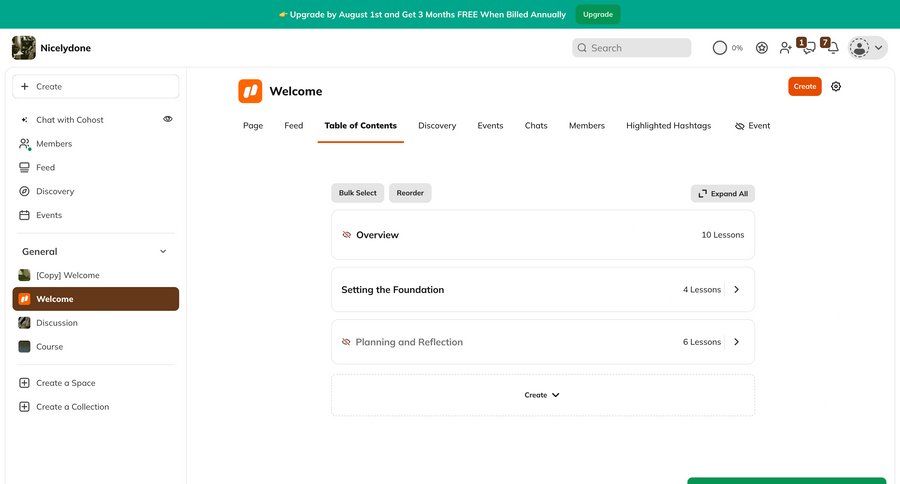Switch to the Feed tab
The image size is (900, 484).
click(x=294, y=126)
